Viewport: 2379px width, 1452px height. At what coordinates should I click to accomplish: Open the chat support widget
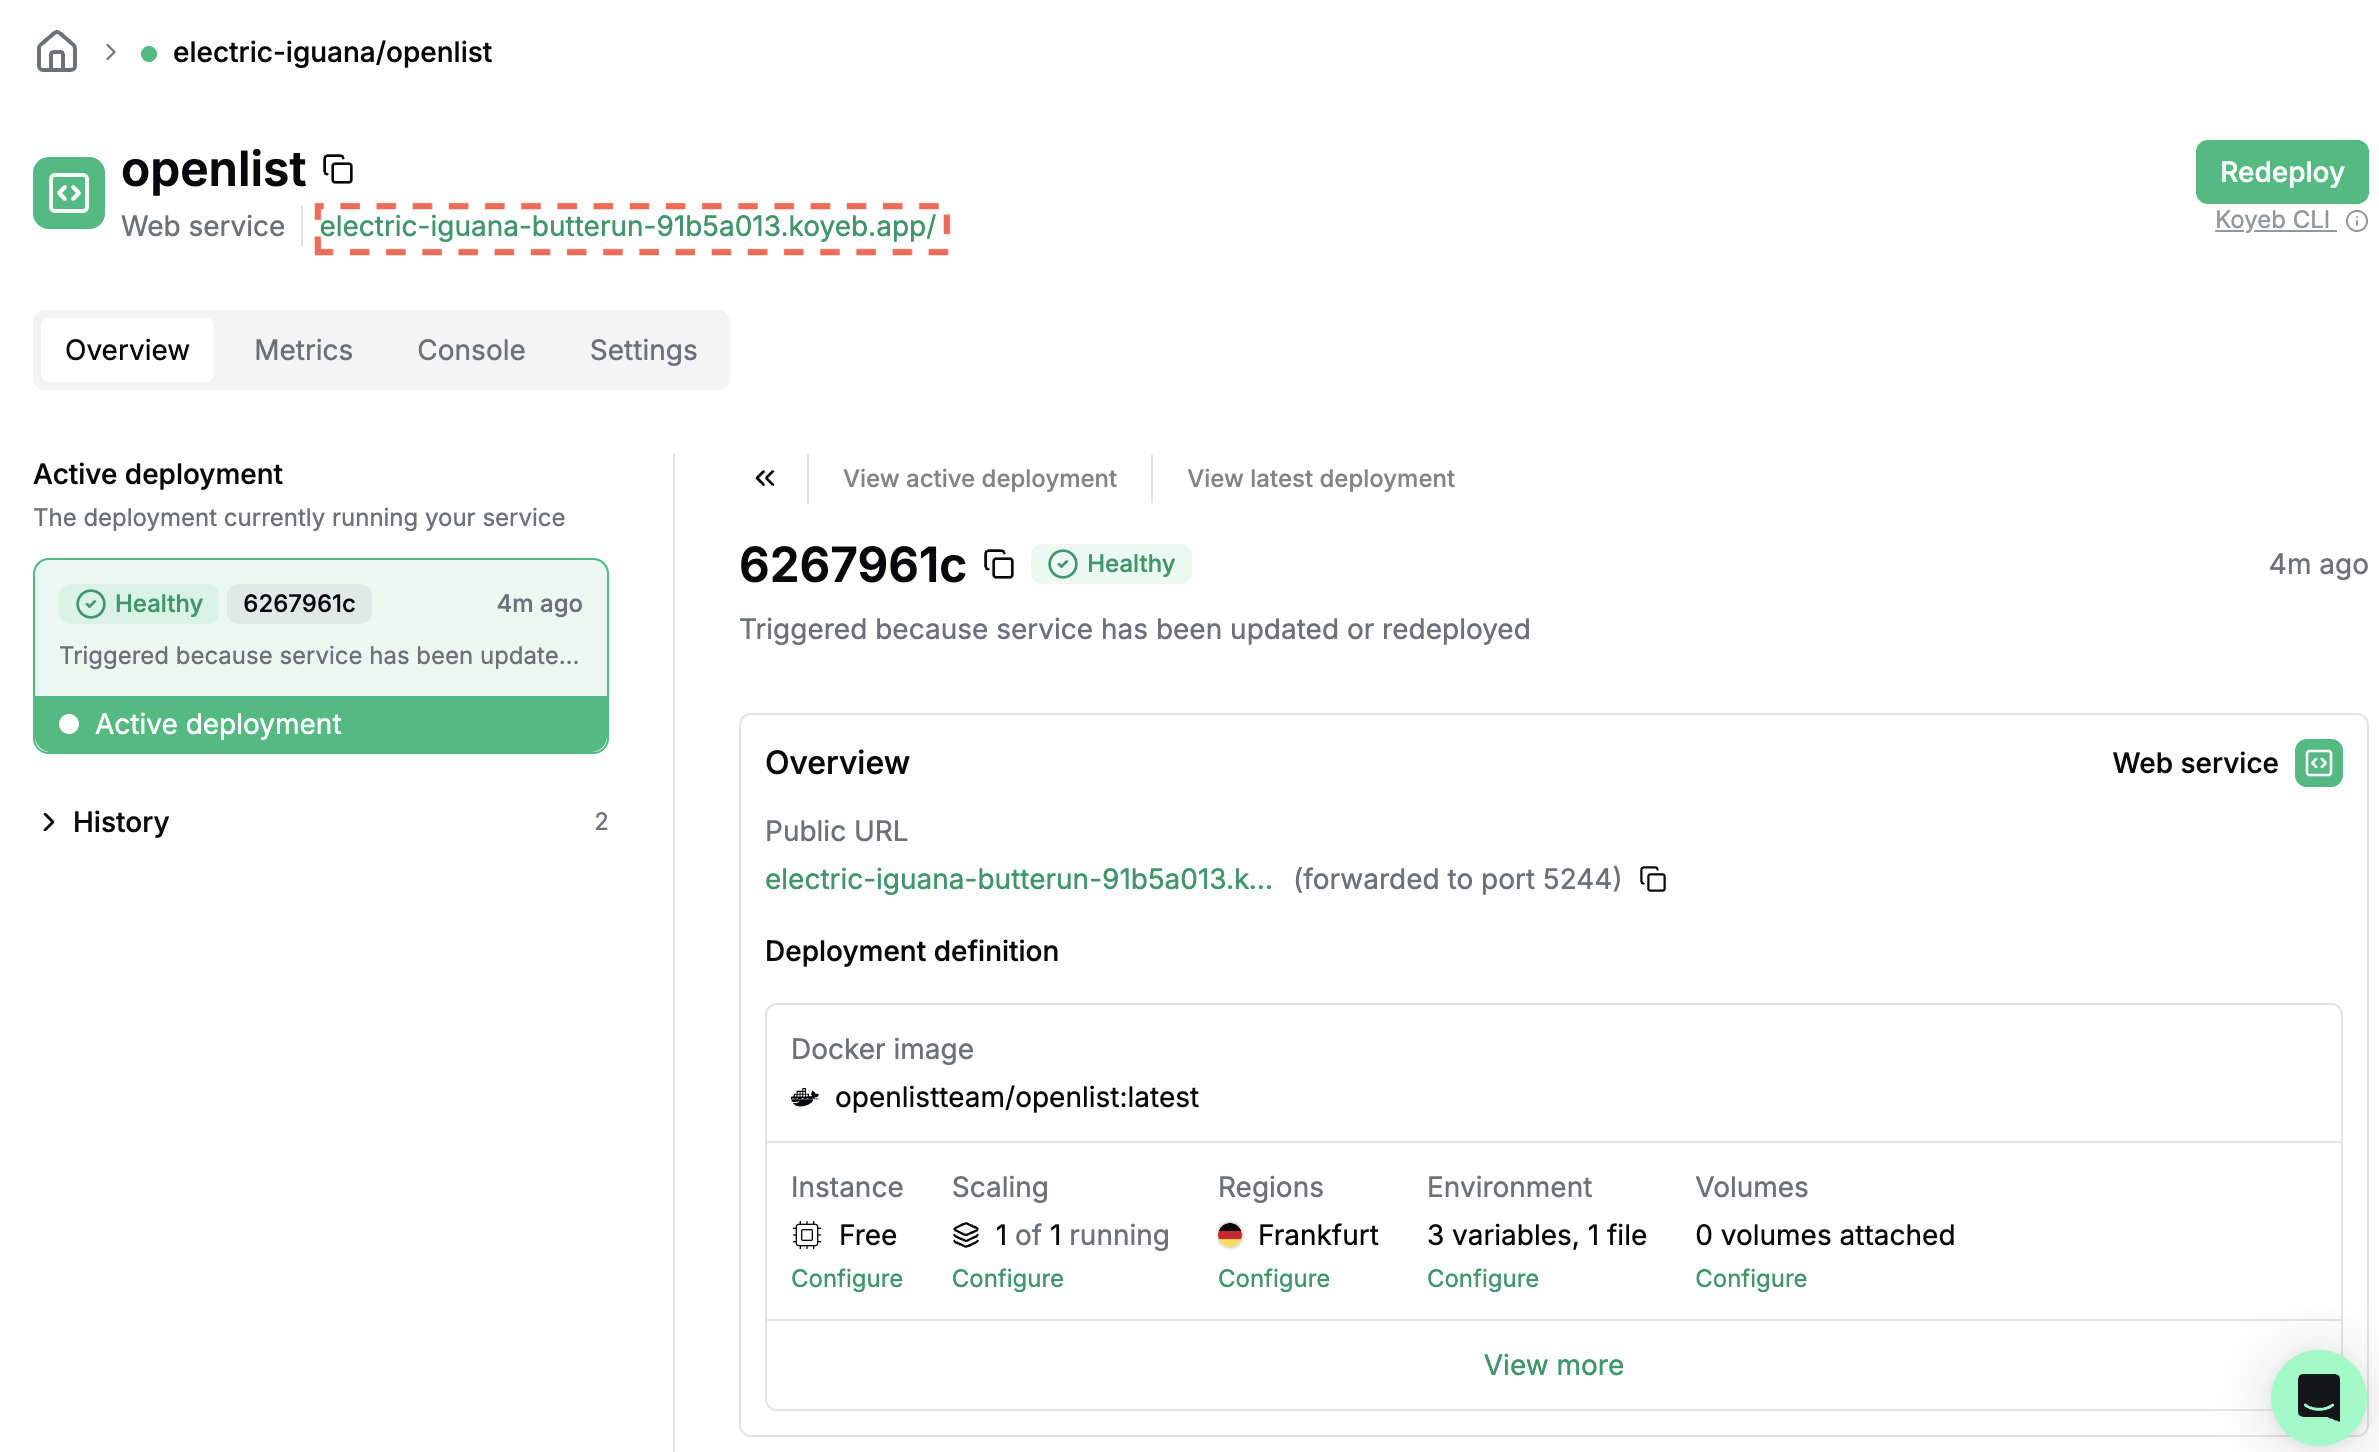pos(2318,1396)
